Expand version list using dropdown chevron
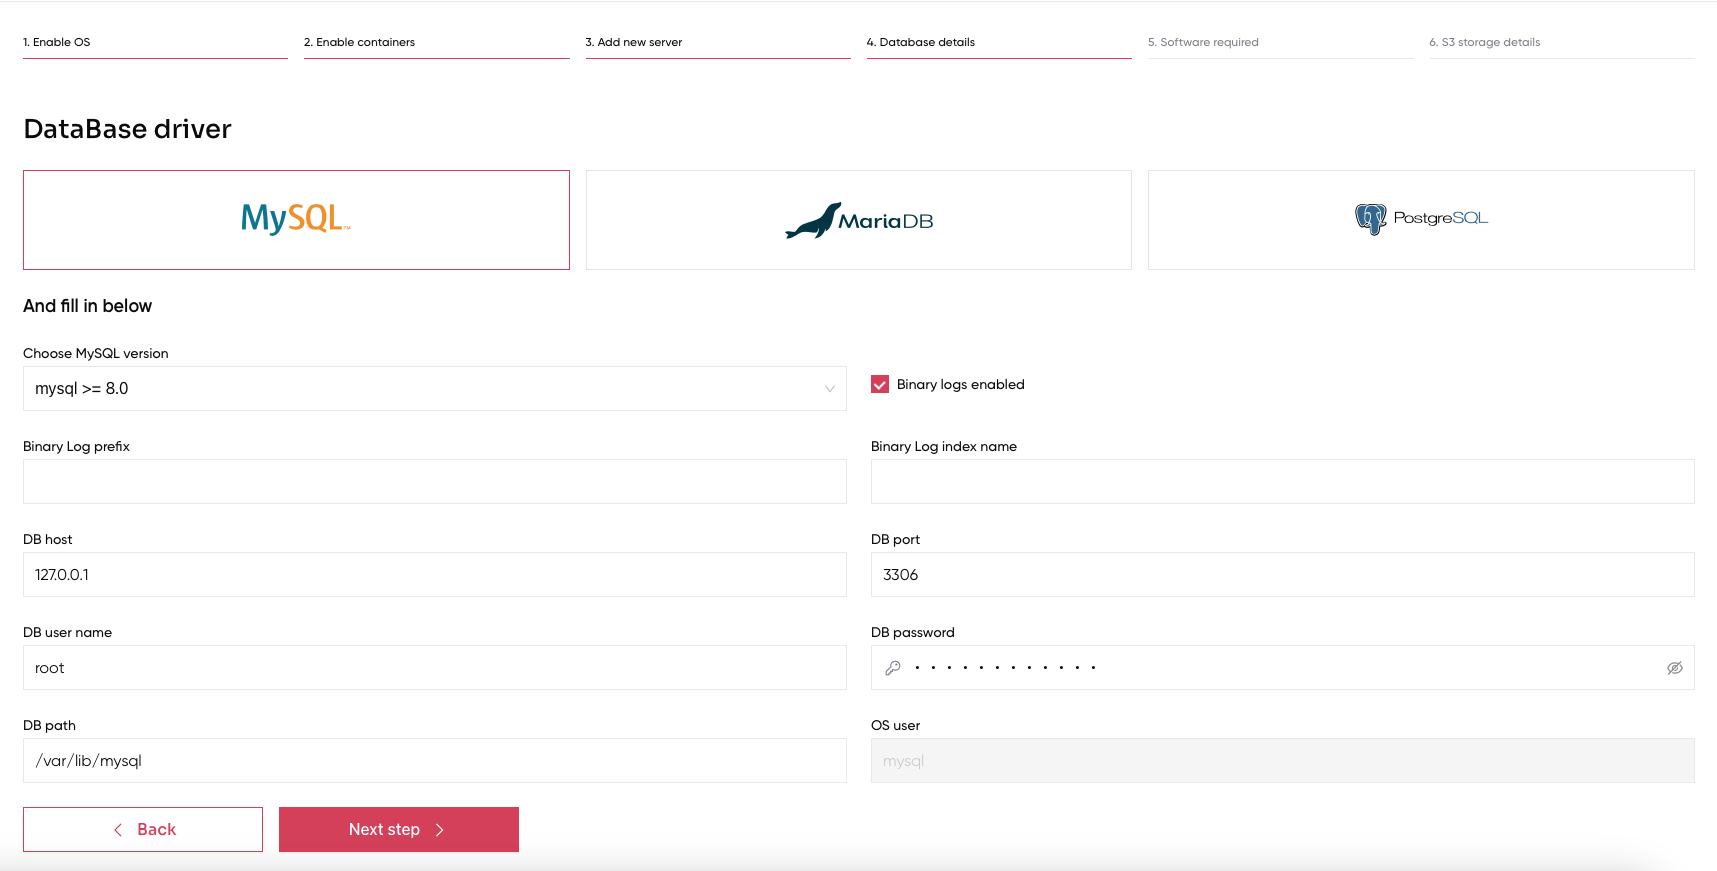1717x871 pixels. click(x=829, y=389)
